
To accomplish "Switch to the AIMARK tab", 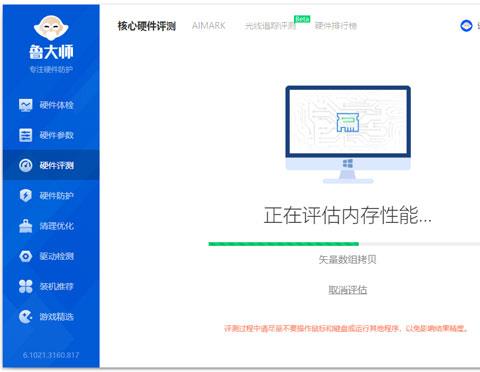I will click(x=209, y=26).
